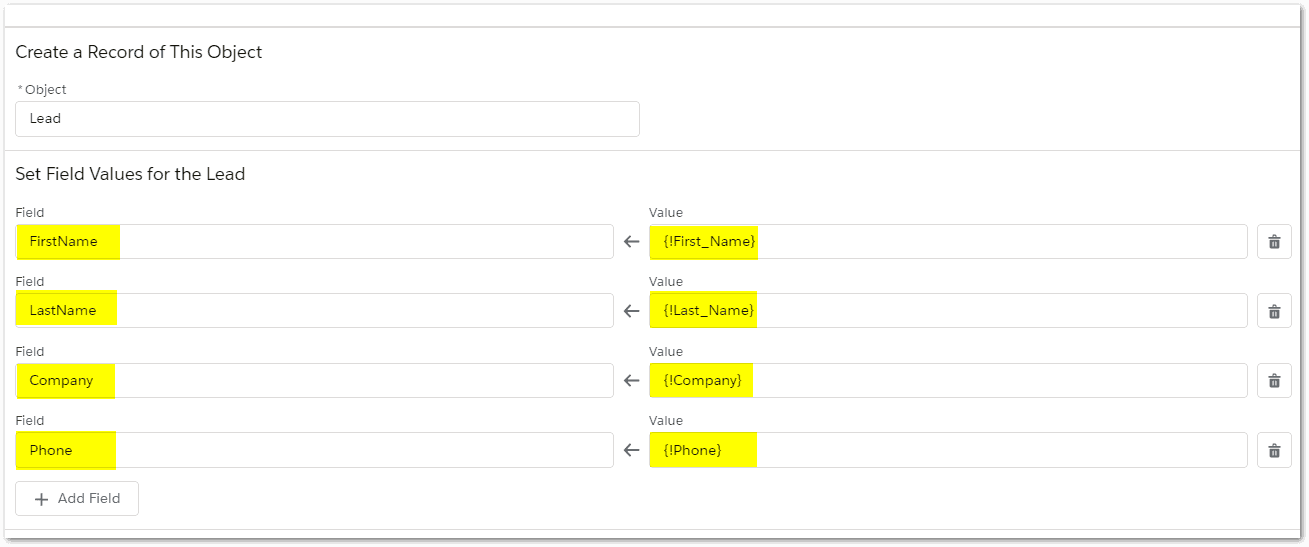Focus the {!Phone} value box
The width and height of the screenshot is (1309, 547).
947,450
